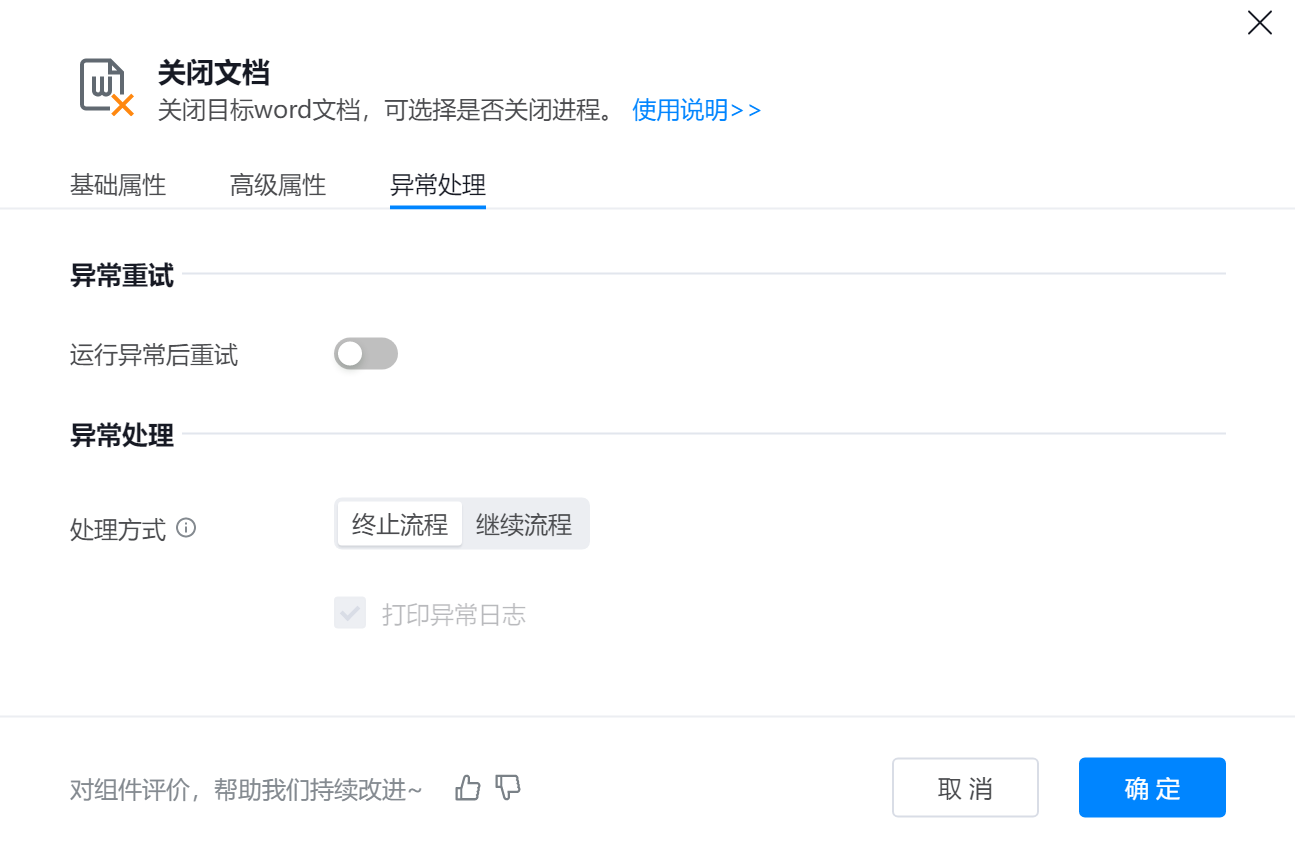Choose the 继续流程 handling option
1295x846 pixels.
point(524,525)
